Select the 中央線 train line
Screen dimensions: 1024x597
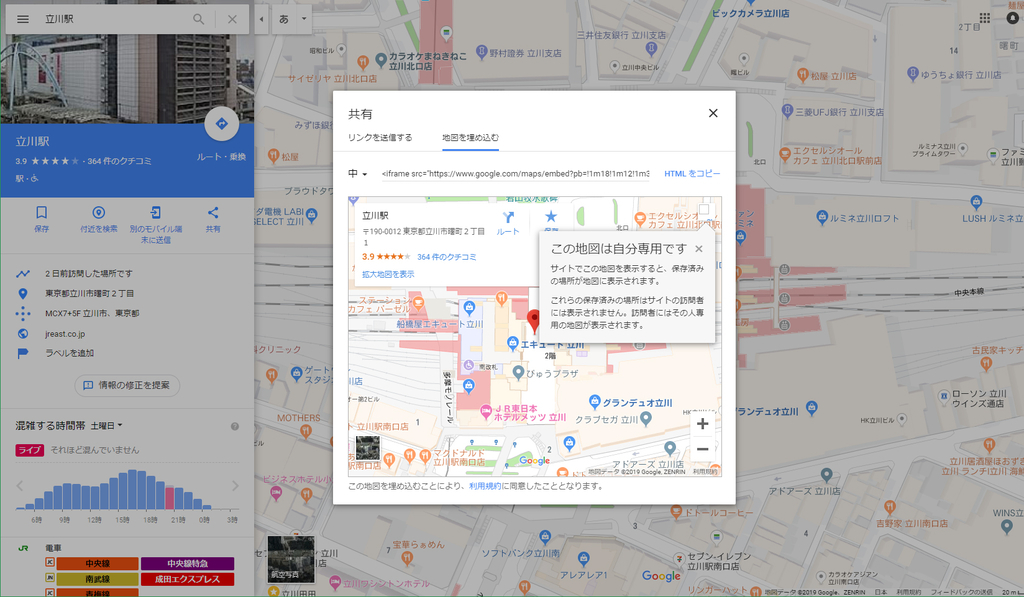pos(97,563)
